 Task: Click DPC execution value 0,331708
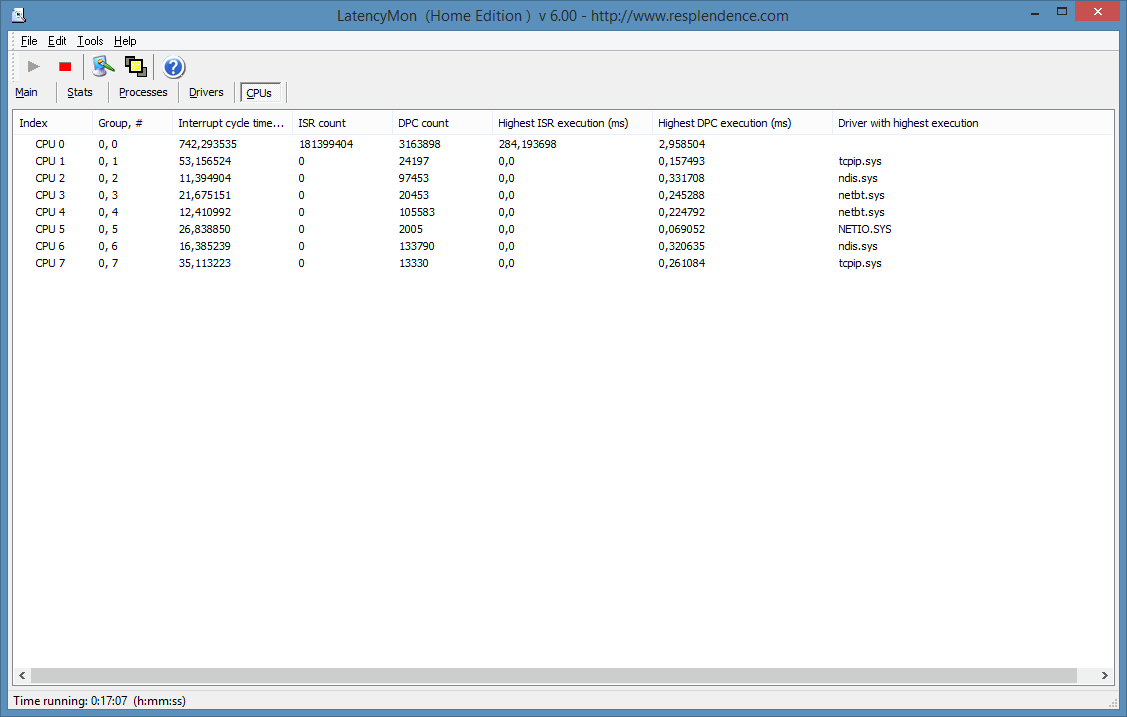pyautogui.click(x=681, y=178)
